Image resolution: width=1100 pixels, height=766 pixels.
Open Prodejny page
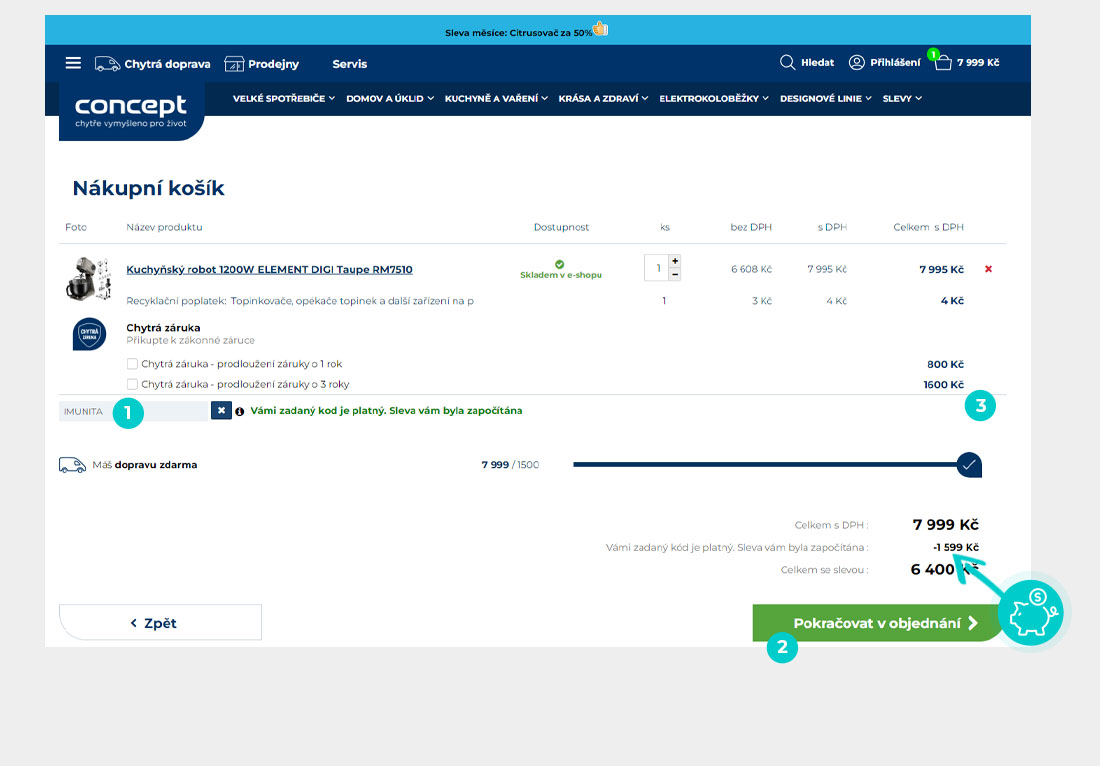point(274,64)
